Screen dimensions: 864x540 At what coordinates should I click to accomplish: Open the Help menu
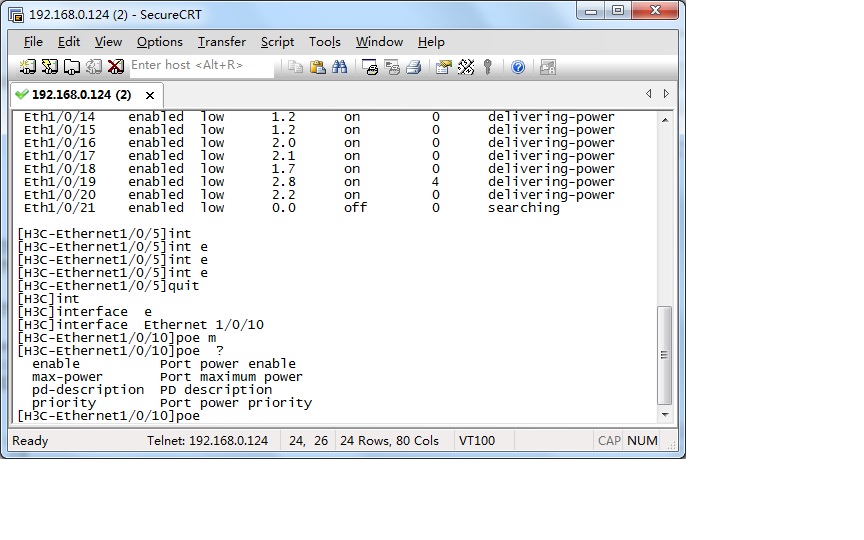tap(431, 42)
